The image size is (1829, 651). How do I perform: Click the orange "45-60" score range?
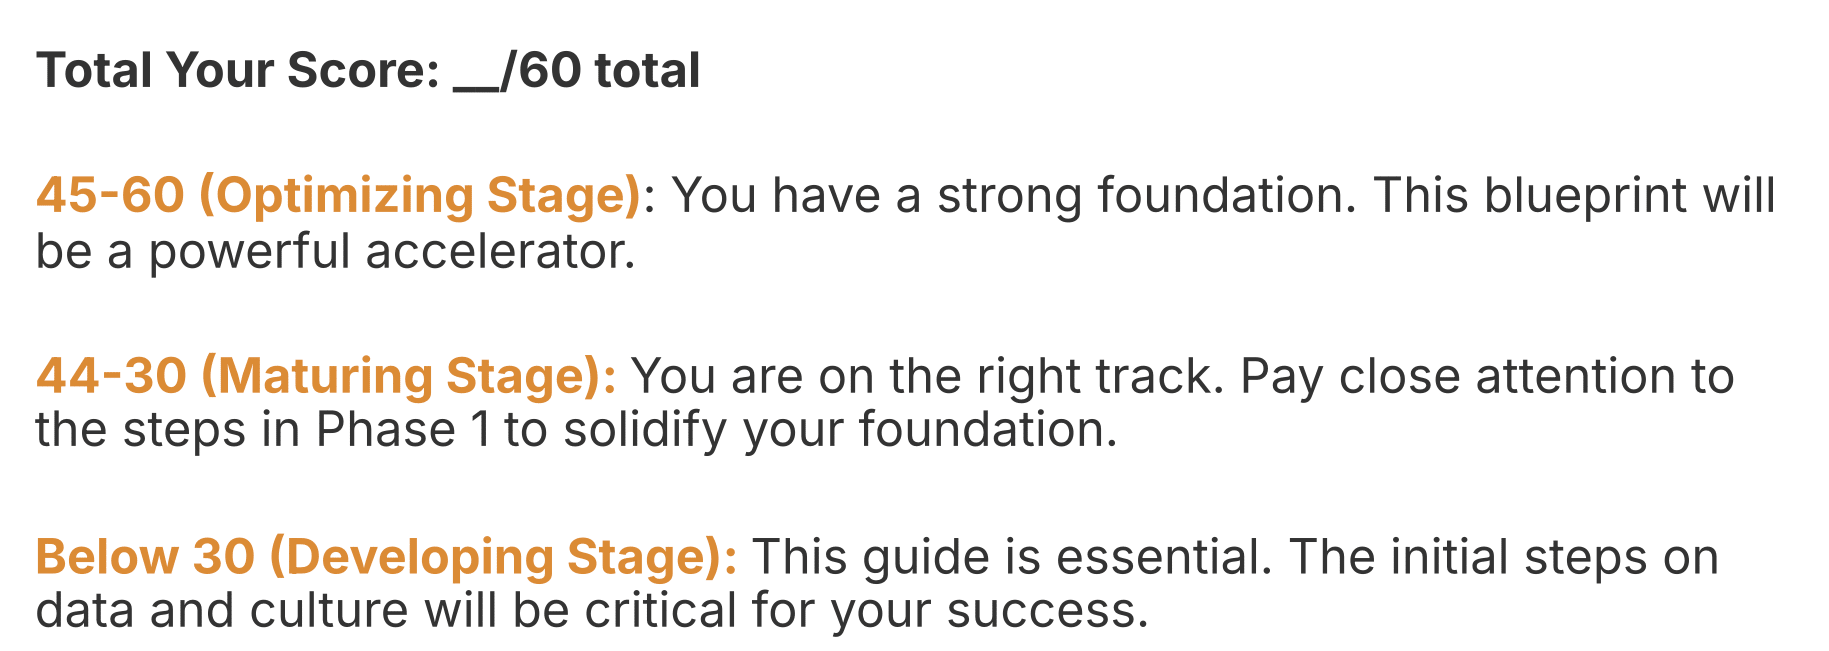point(110,195)
